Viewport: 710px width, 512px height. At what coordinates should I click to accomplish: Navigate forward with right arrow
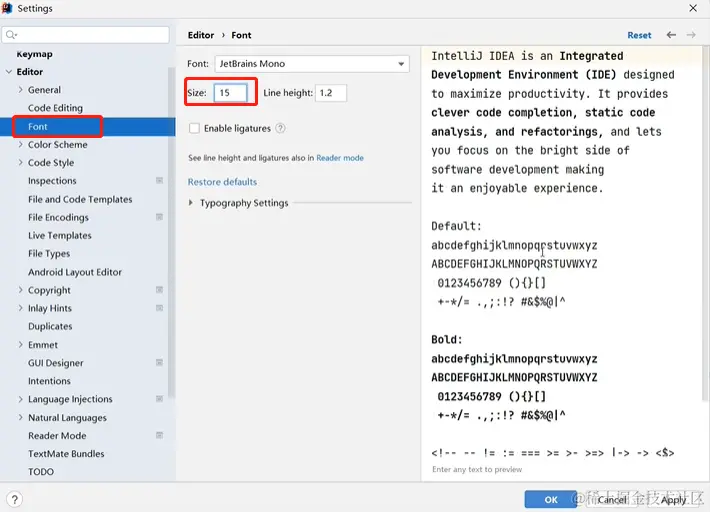pos(691,35)
